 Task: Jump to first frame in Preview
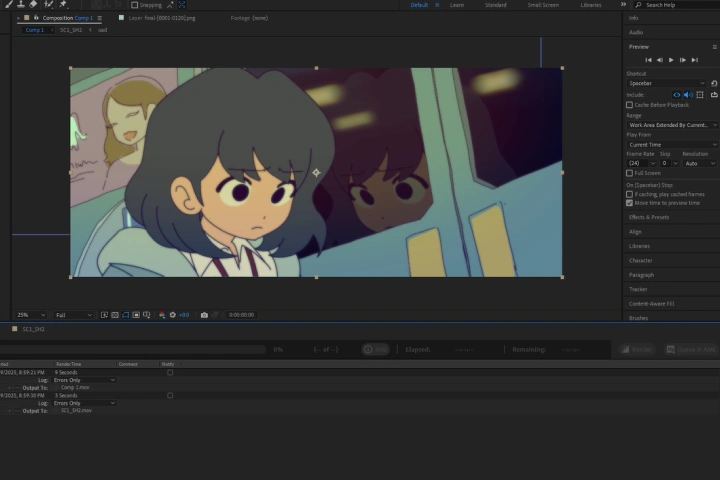coord(648,60)
